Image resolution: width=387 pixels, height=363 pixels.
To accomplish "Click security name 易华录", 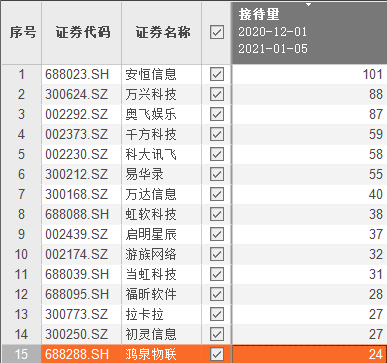I will pyautogui.click(x=145, y=174).
